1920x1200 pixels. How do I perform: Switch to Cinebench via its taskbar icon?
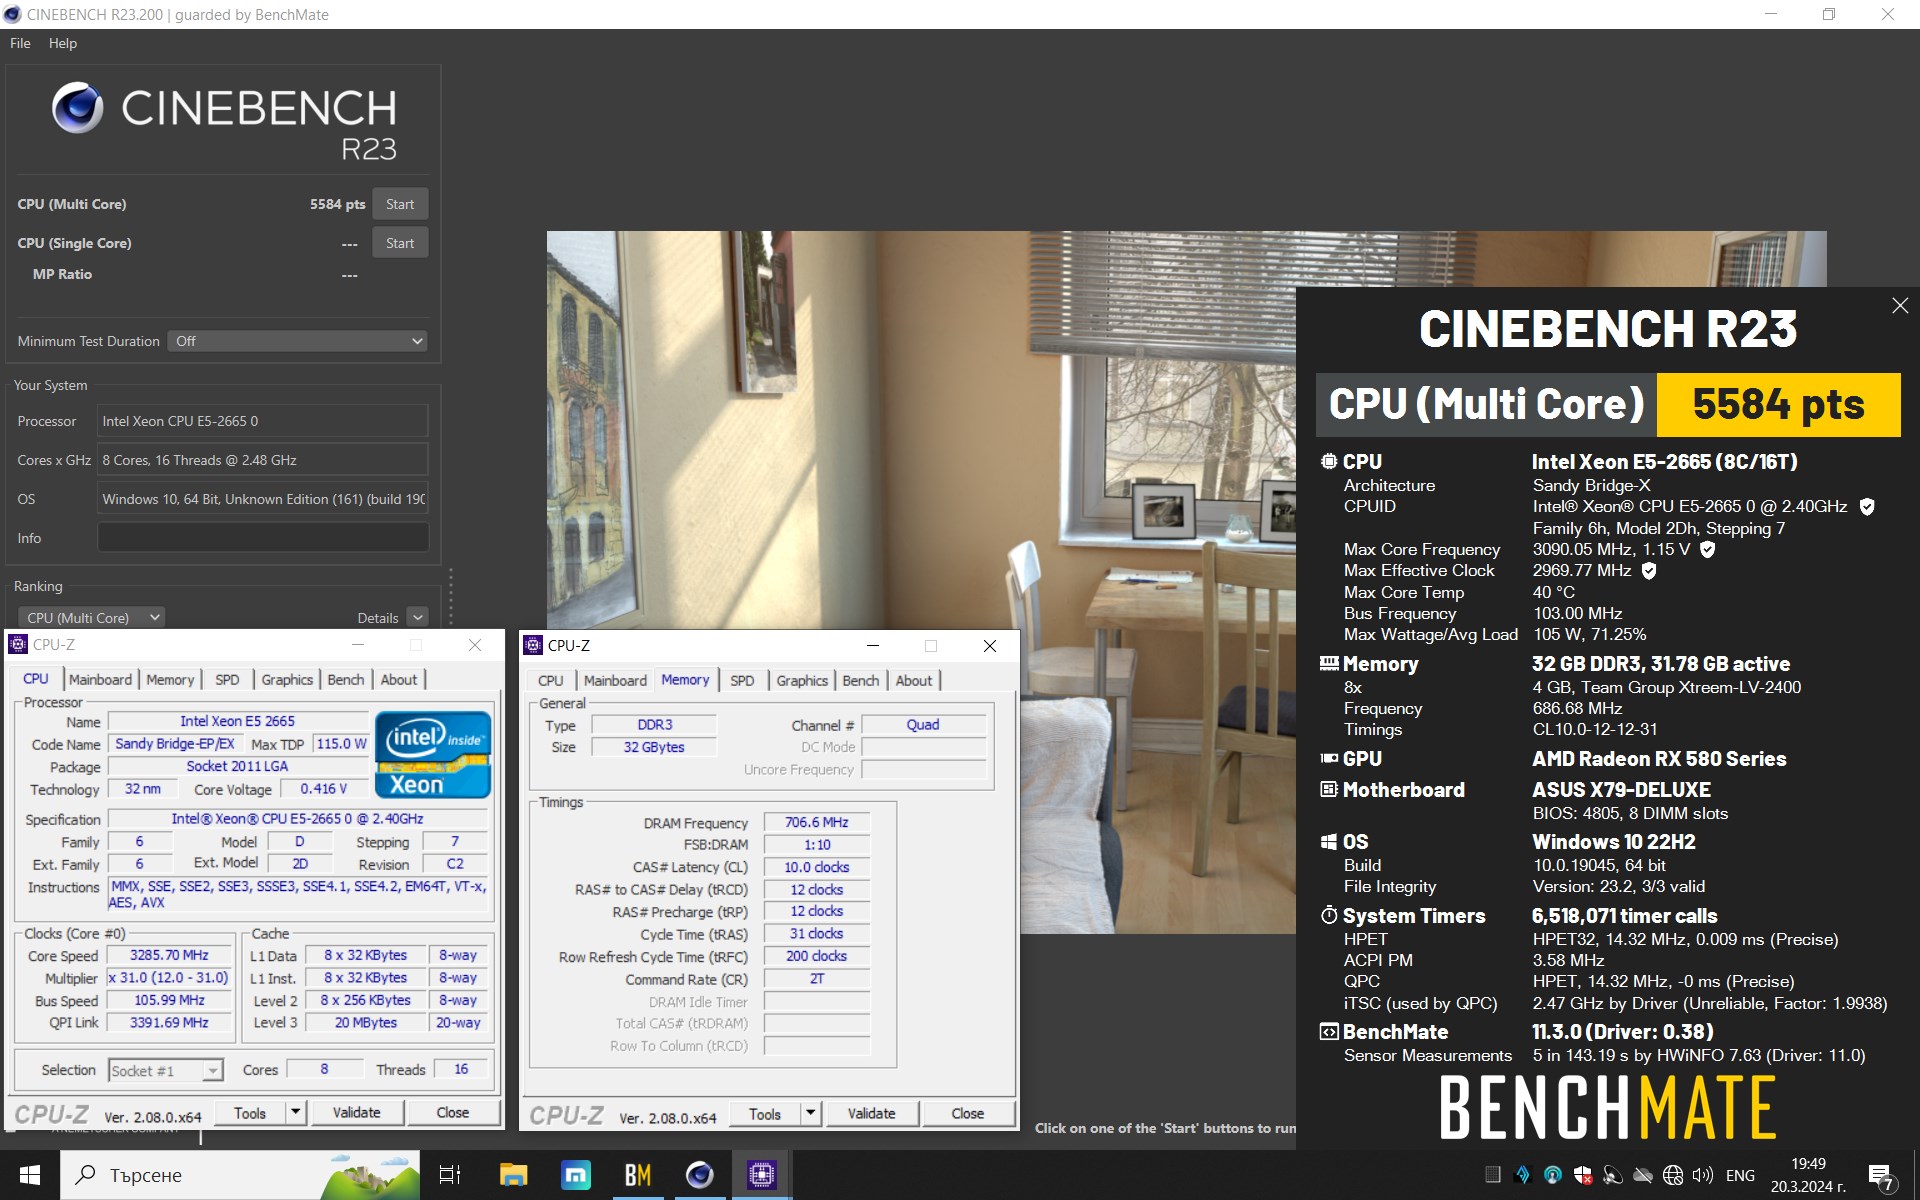click(699, 1175)
